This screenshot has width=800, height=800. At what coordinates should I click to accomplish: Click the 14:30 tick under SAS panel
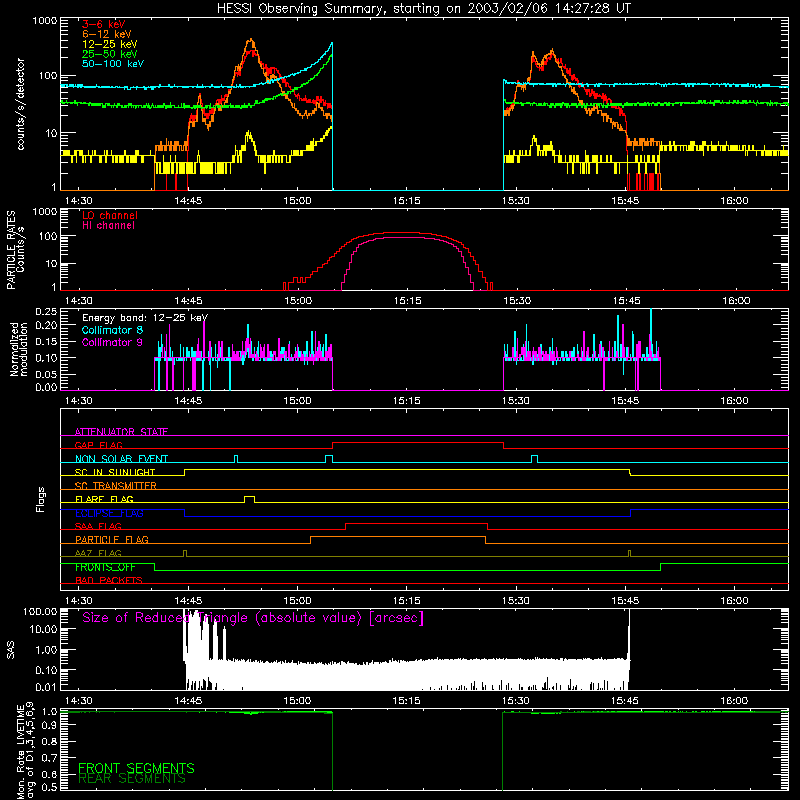[79, 701]
